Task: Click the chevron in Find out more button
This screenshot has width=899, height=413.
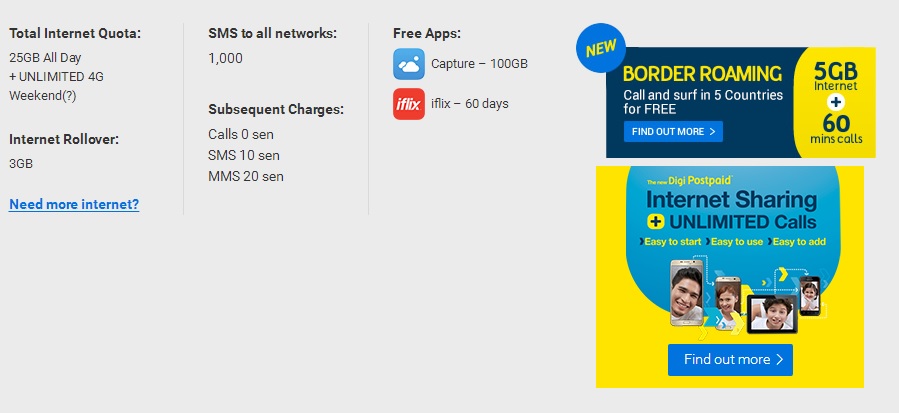Action: pos(779,360)
